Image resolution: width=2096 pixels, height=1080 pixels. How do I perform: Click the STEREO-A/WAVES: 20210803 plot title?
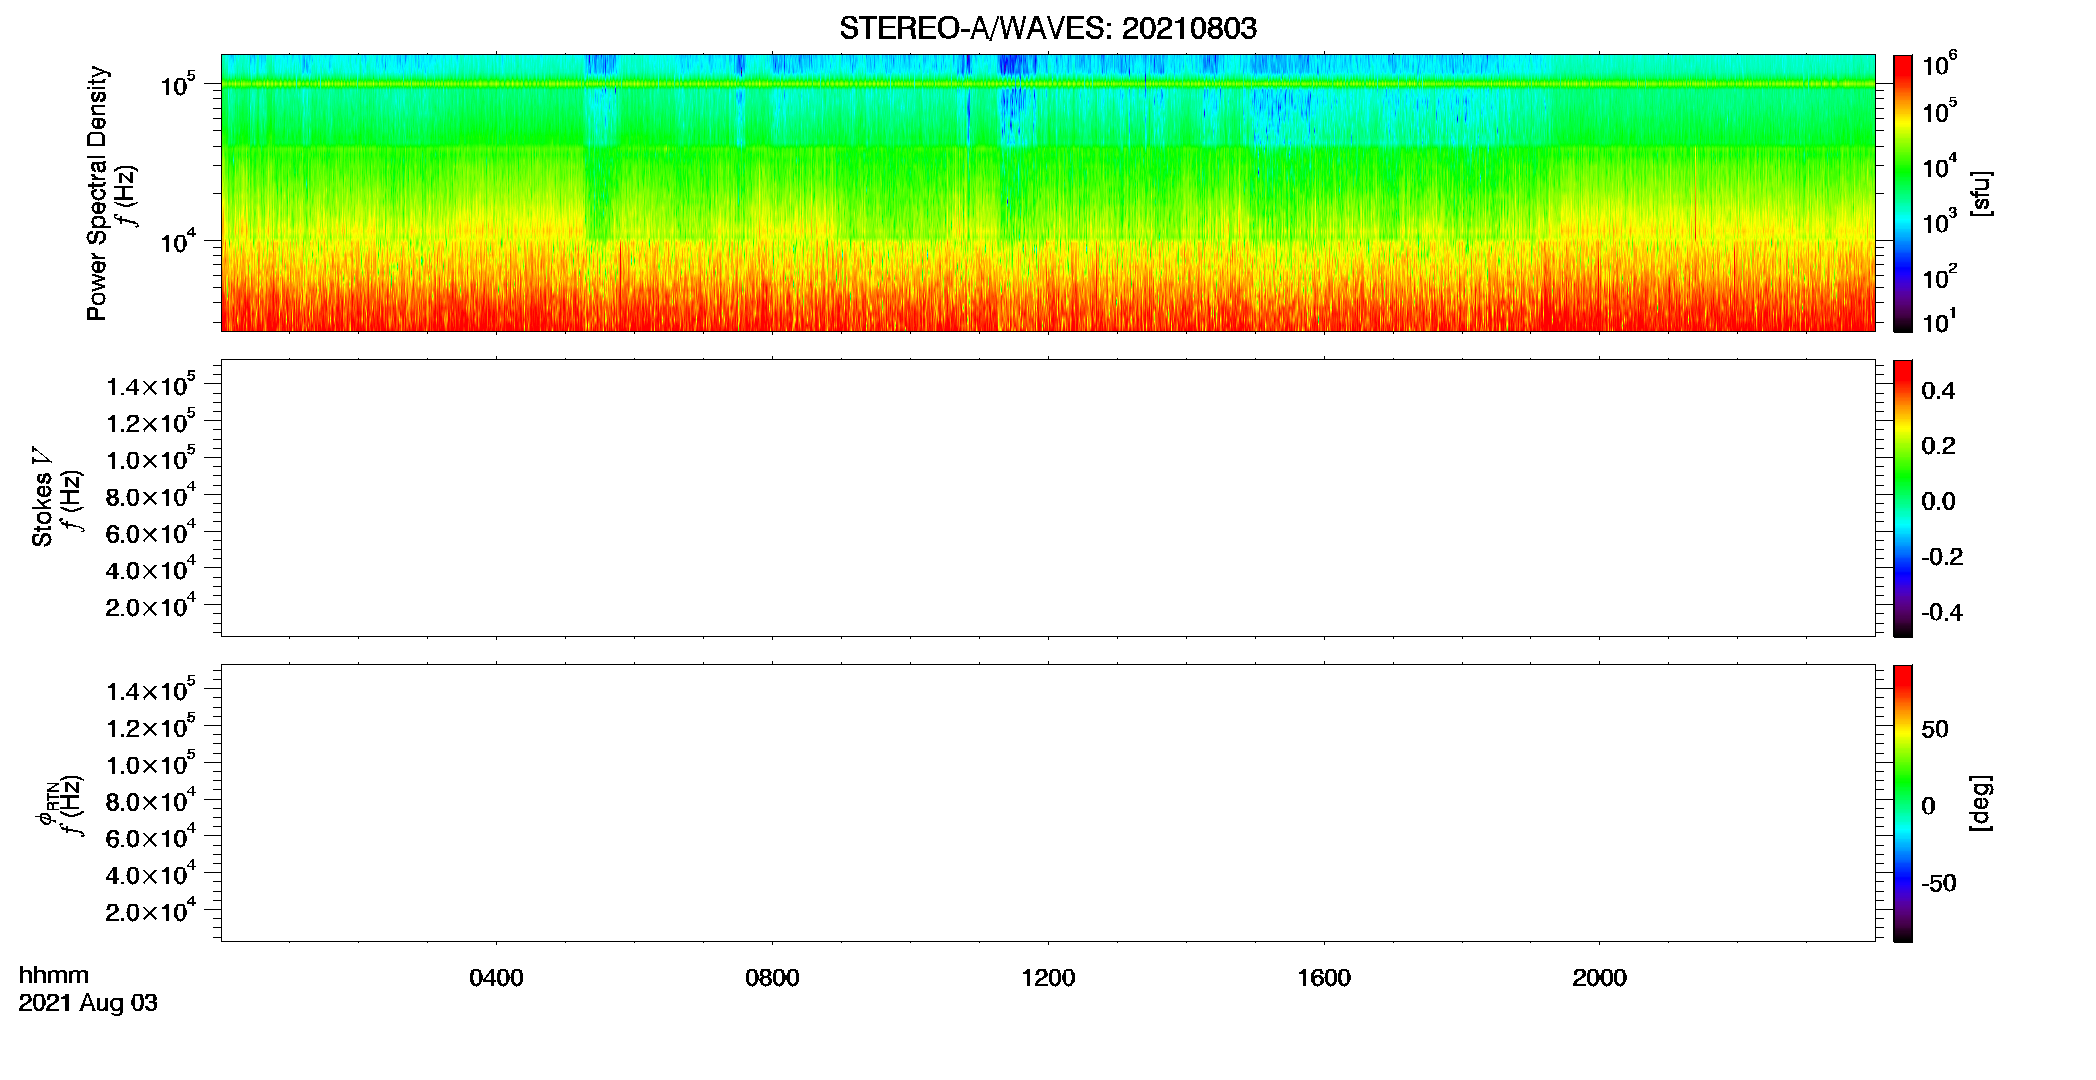tap(1048, 28)
